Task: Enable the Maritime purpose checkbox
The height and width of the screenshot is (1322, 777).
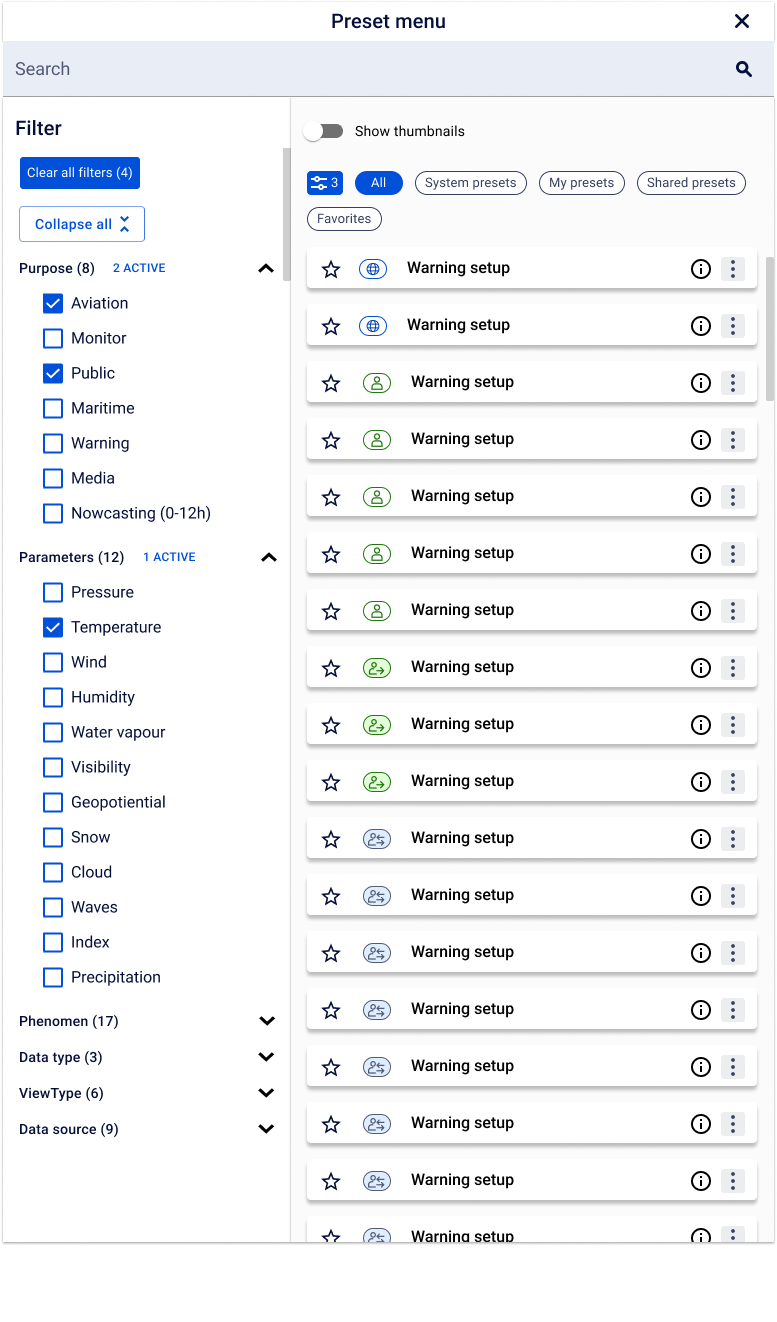Action: pos(53,408)
